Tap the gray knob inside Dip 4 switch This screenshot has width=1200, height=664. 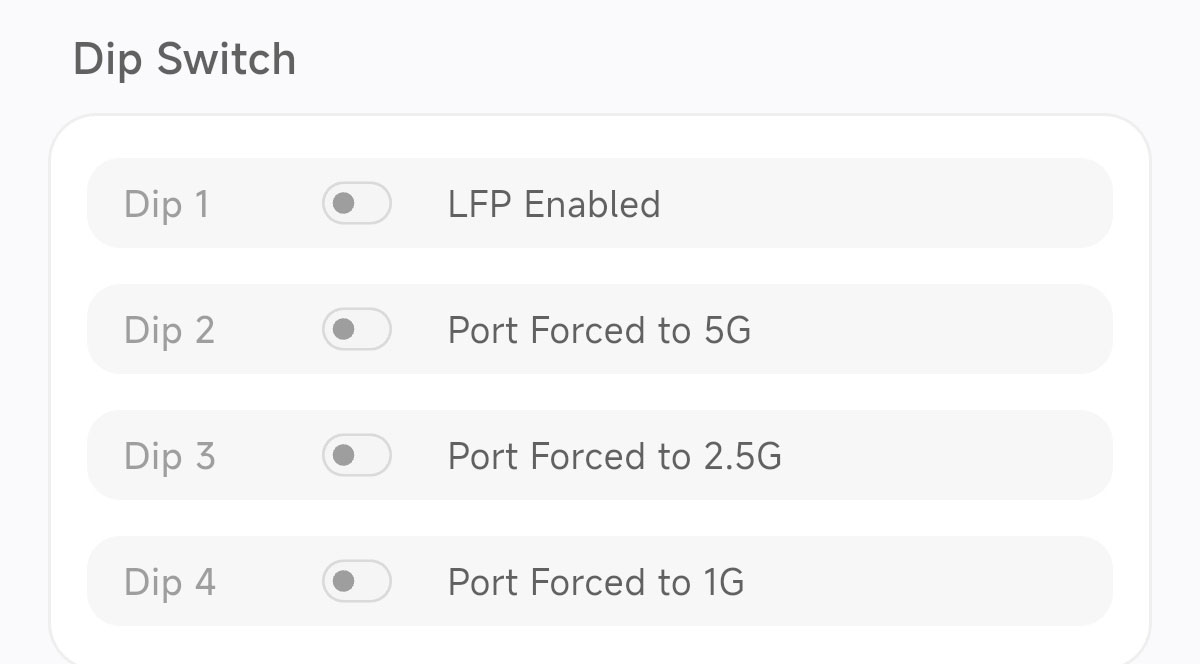tap(344, 581)
